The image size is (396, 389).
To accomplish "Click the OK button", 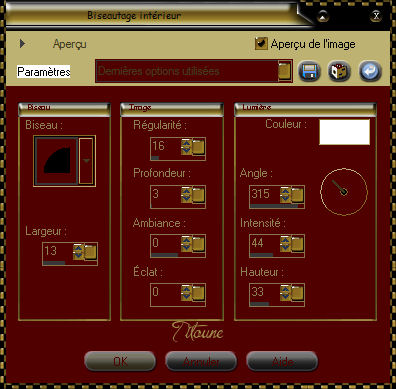I will click(x=120, y=361).
